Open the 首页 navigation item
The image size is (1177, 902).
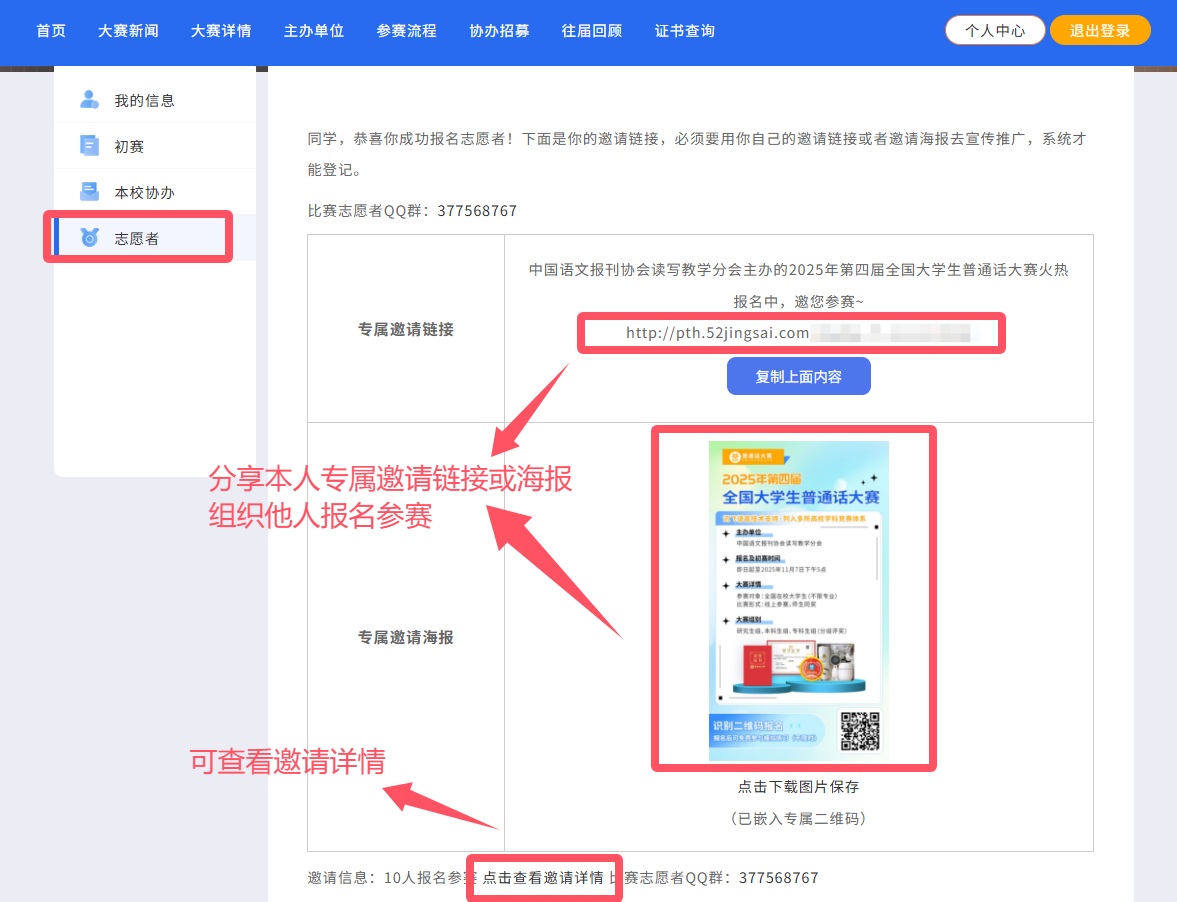click(51, 31)
